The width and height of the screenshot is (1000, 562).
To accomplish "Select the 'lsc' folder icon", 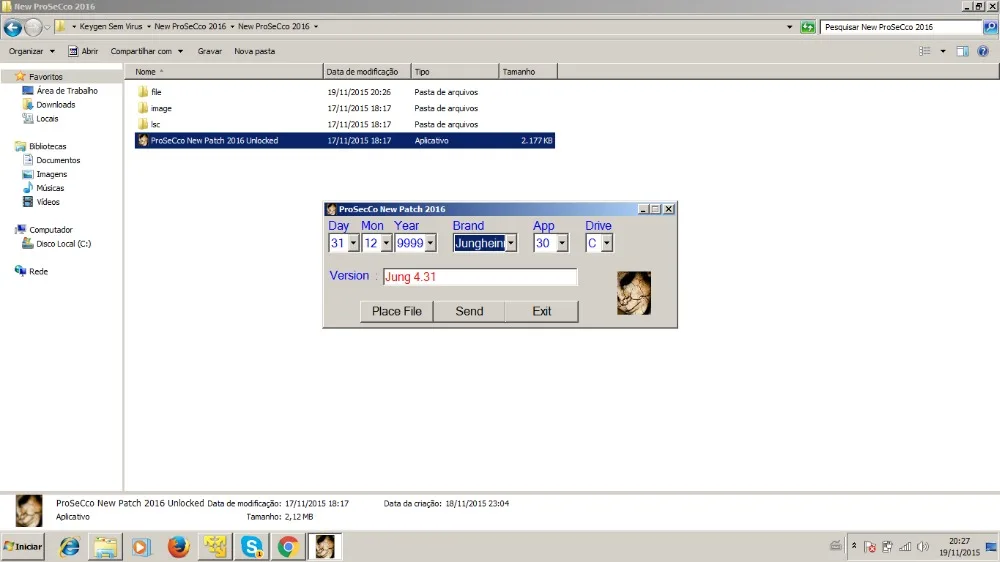I will [143, 124].
